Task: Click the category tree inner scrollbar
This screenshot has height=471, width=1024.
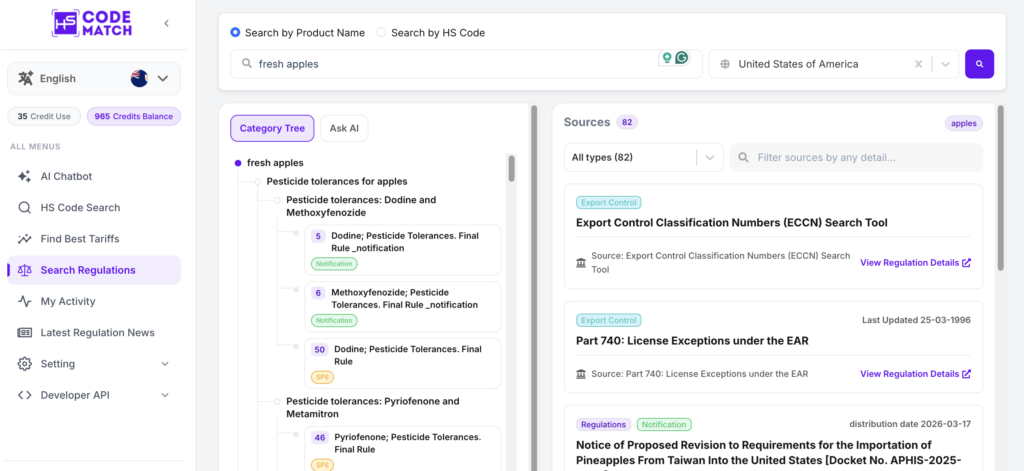Action: click(x=511, y=168)
